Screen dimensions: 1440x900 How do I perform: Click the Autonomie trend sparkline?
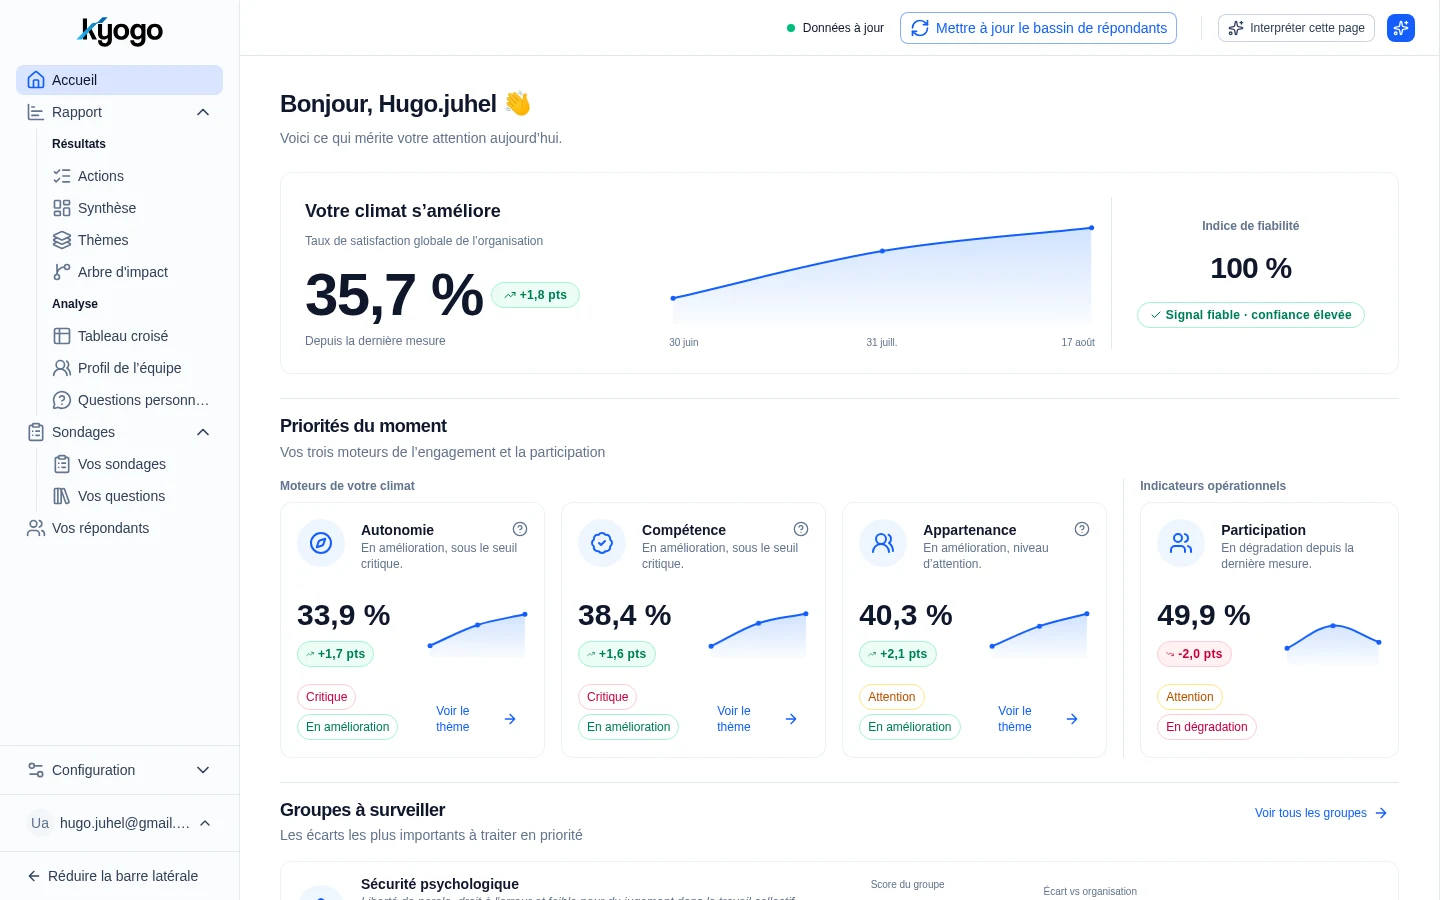tap(477, 635)
